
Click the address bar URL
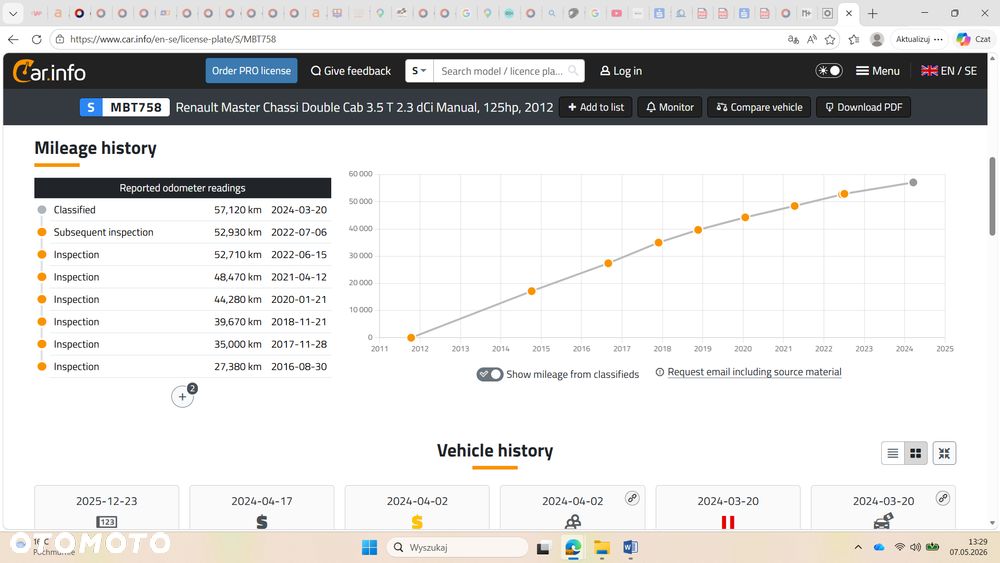coord(173,39)
